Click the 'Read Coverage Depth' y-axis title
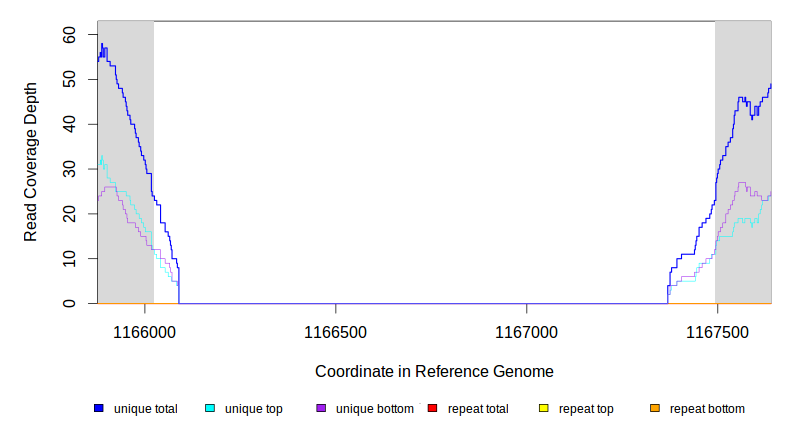This screenshot has width=792, height=432. pos(31,162)
